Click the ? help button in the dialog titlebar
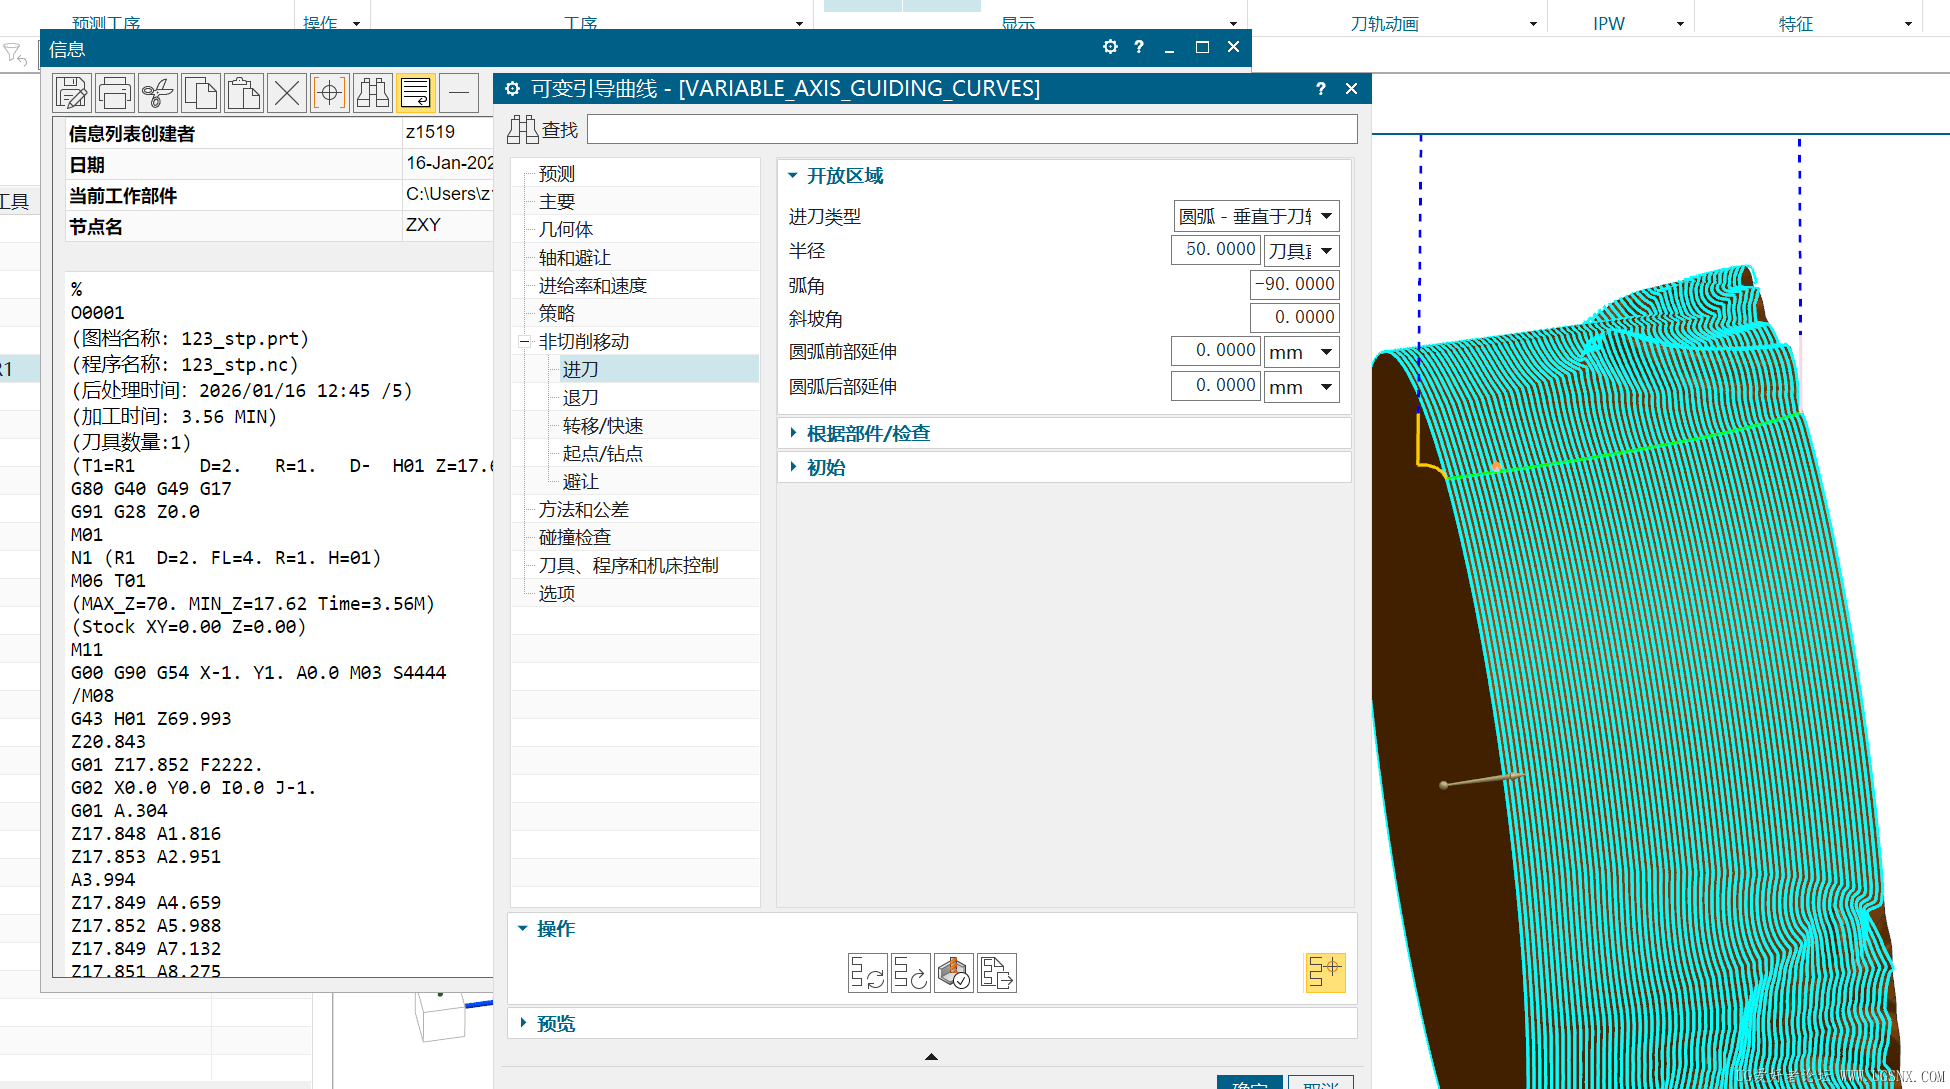 (1320, 88)
